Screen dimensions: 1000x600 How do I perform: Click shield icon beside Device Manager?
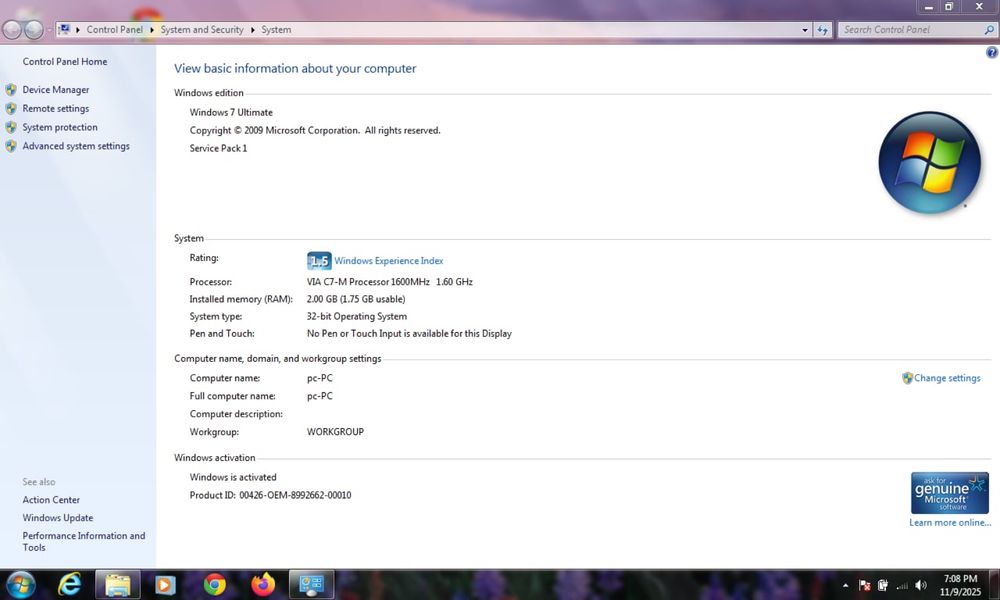pos(11,90)
